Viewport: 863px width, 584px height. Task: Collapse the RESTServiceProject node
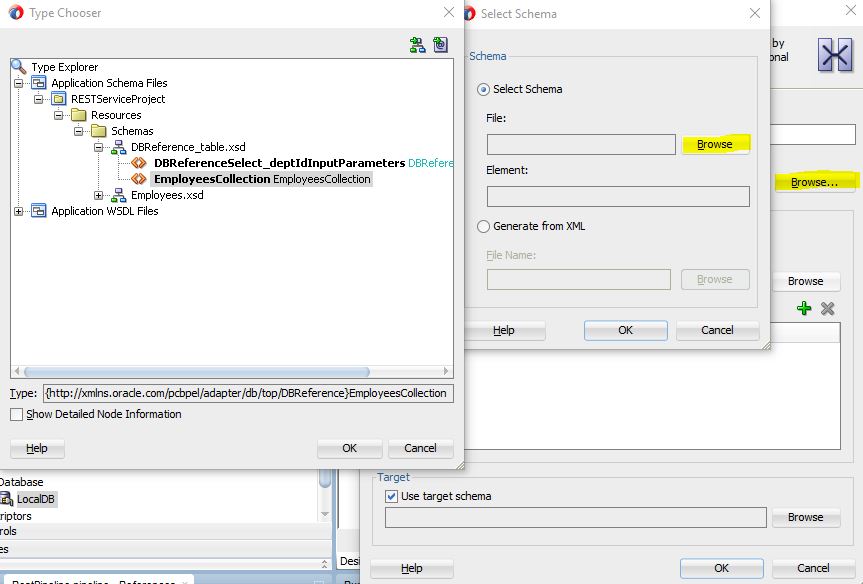[x=39, y=99]
